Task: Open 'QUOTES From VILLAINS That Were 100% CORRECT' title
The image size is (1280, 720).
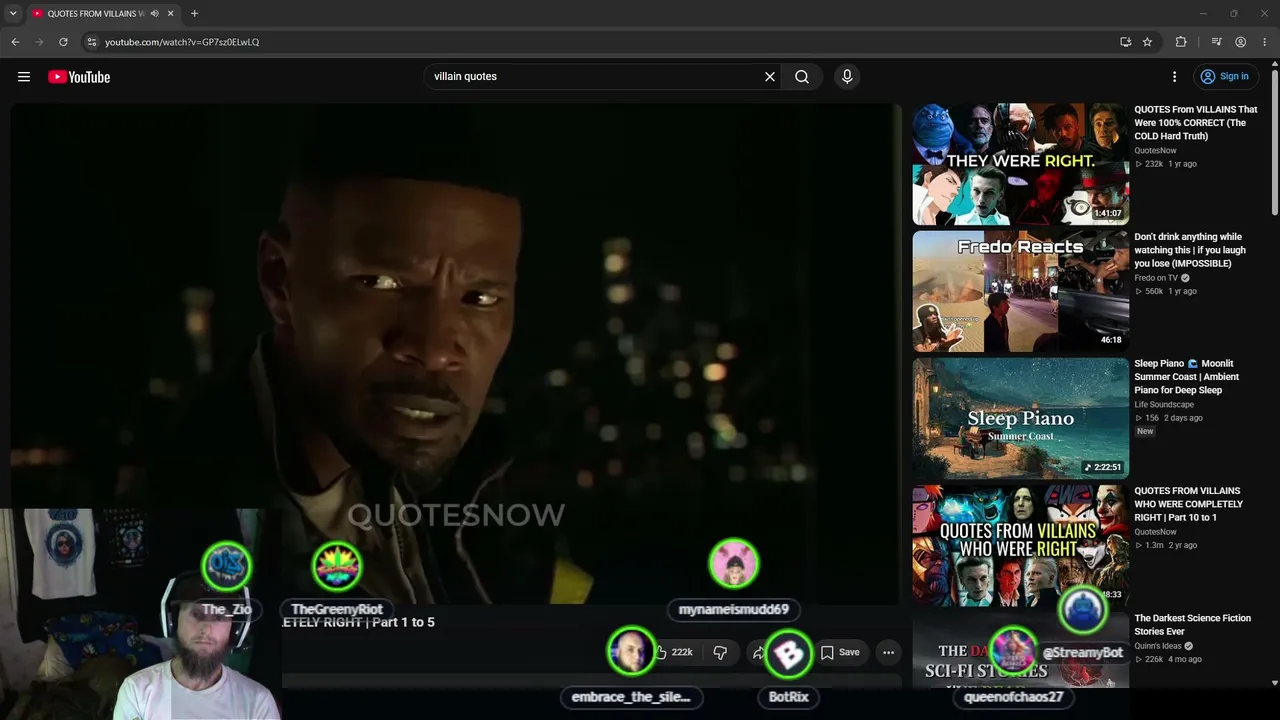Action: pos(1196,123)
